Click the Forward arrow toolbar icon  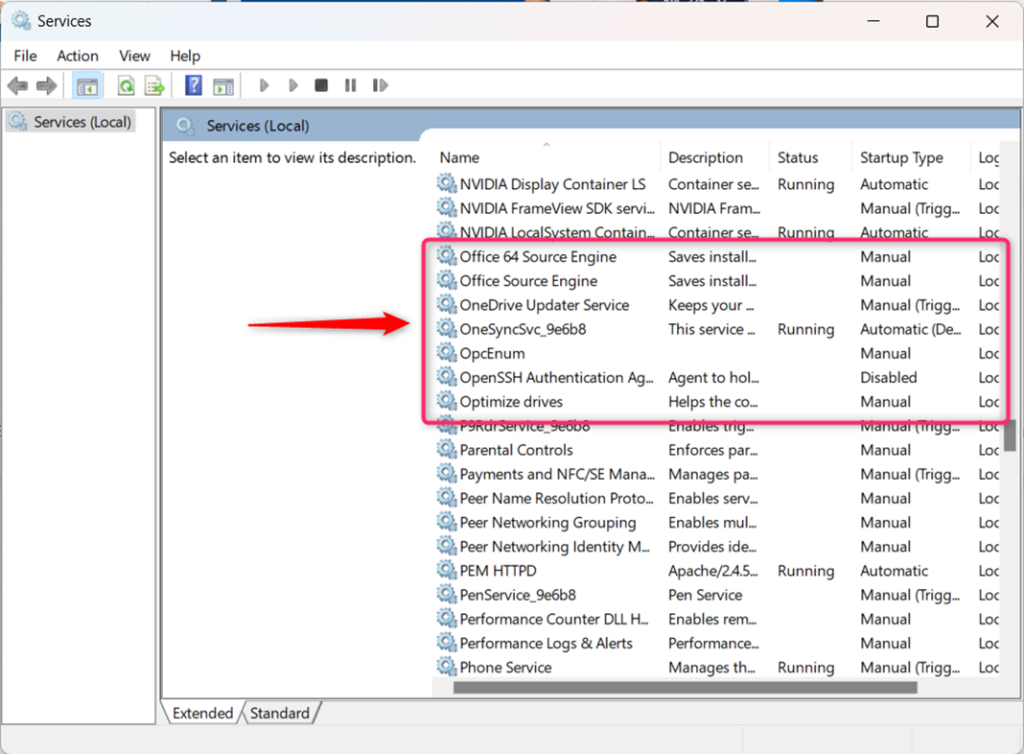(x=47, y=86)
